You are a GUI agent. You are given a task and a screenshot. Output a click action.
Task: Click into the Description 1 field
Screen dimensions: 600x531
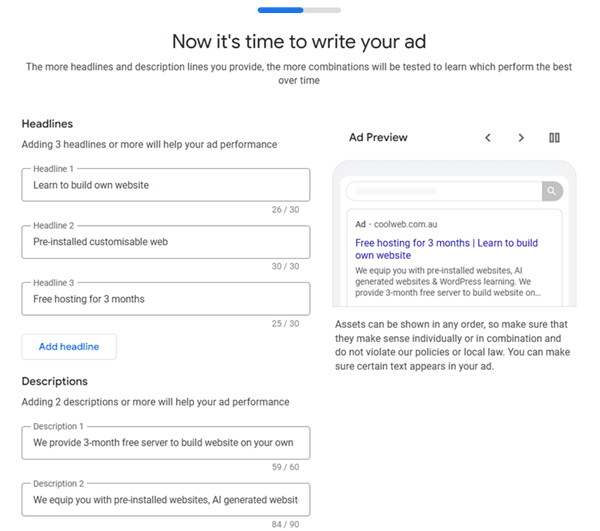[166, 442]
